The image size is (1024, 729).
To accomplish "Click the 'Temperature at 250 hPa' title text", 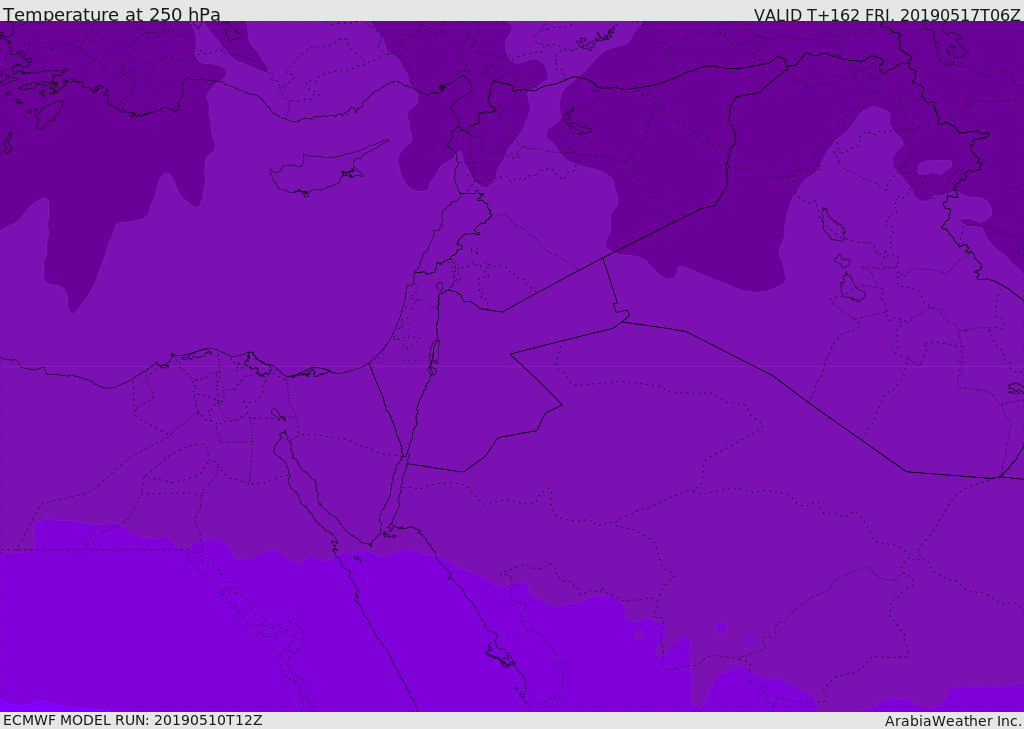I will click(112, 14).
